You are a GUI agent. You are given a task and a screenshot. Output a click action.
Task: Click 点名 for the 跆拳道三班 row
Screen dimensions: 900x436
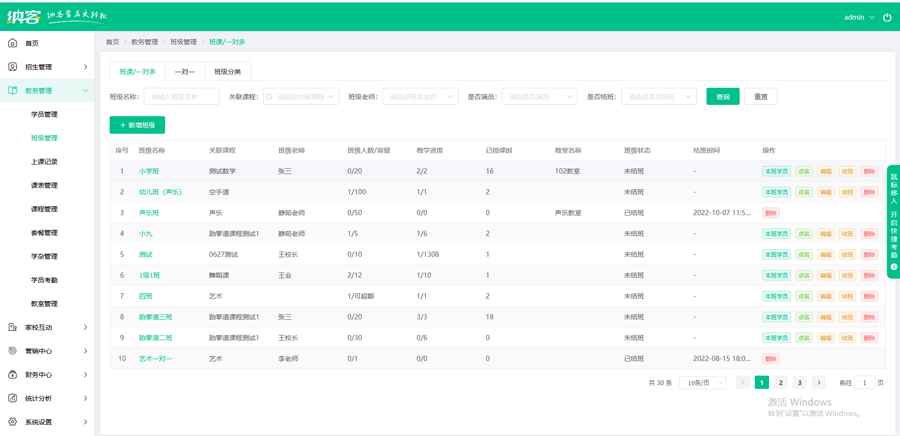coord(804,317)
